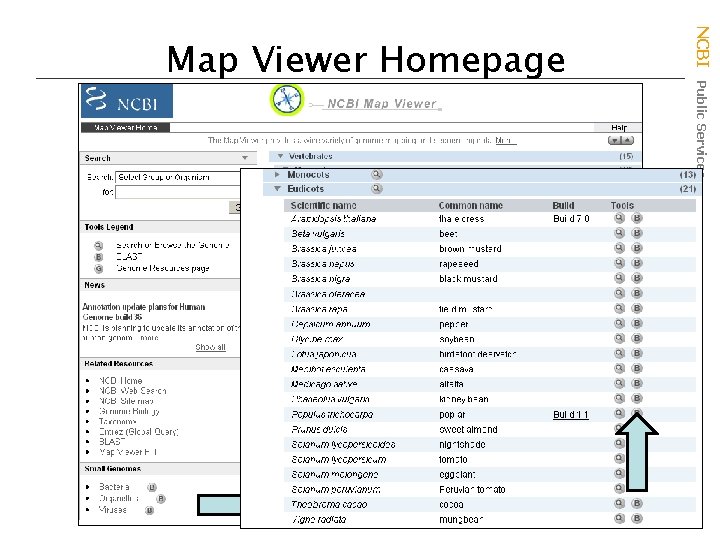Viewport: 720px width, 540px height.
Task: Open the Help menu item
Action: pyautogui.click(x=618, y=128)
